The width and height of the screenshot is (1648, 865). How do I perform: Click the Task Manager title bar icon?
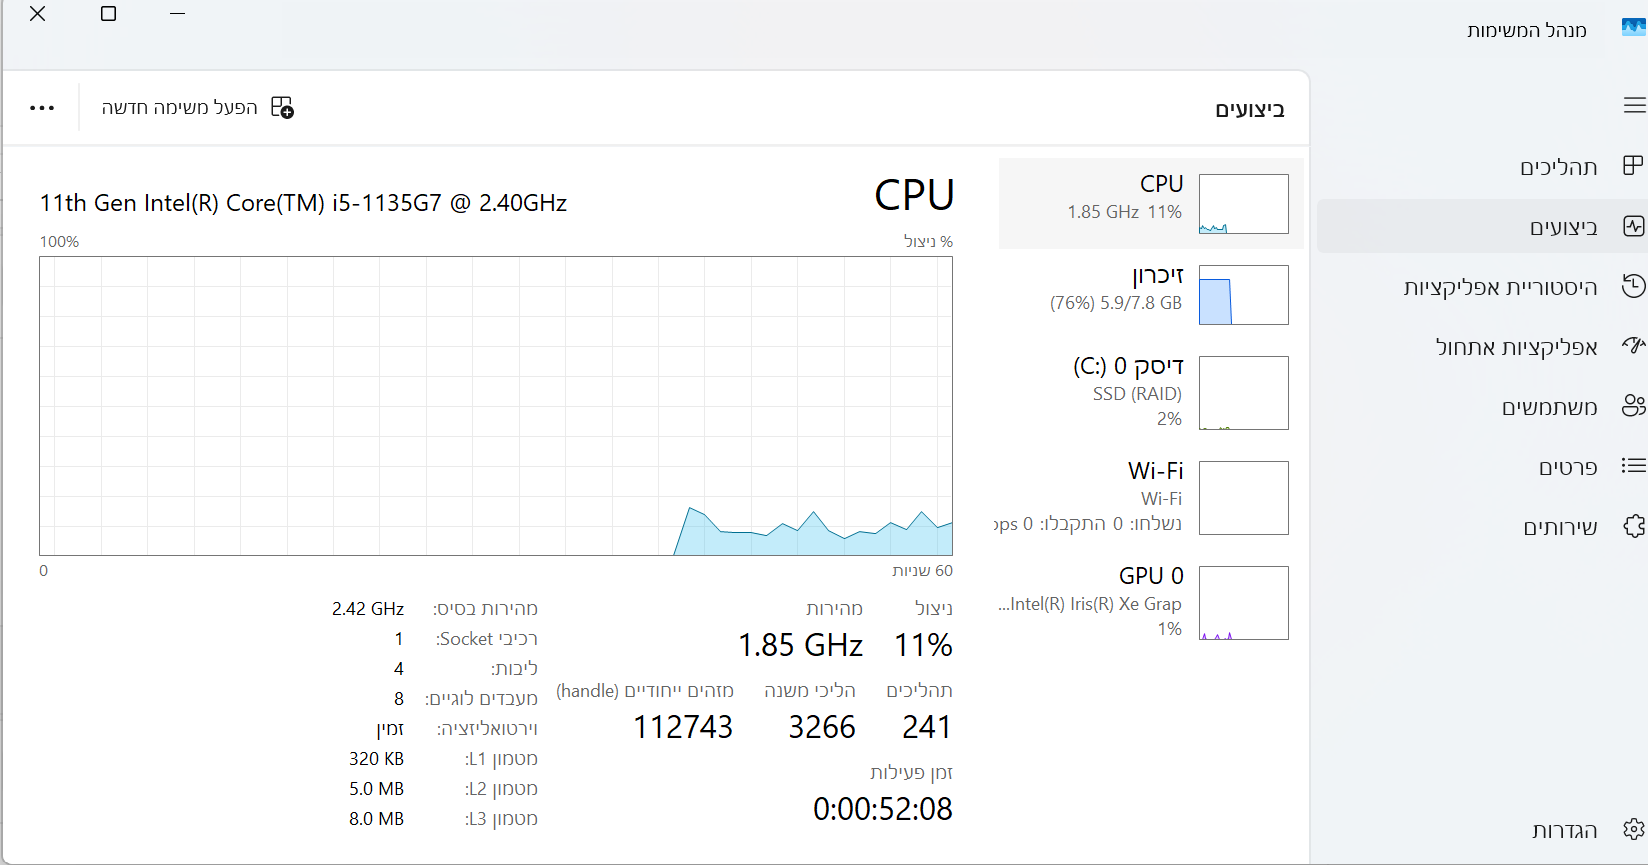tap(1633, 28)
